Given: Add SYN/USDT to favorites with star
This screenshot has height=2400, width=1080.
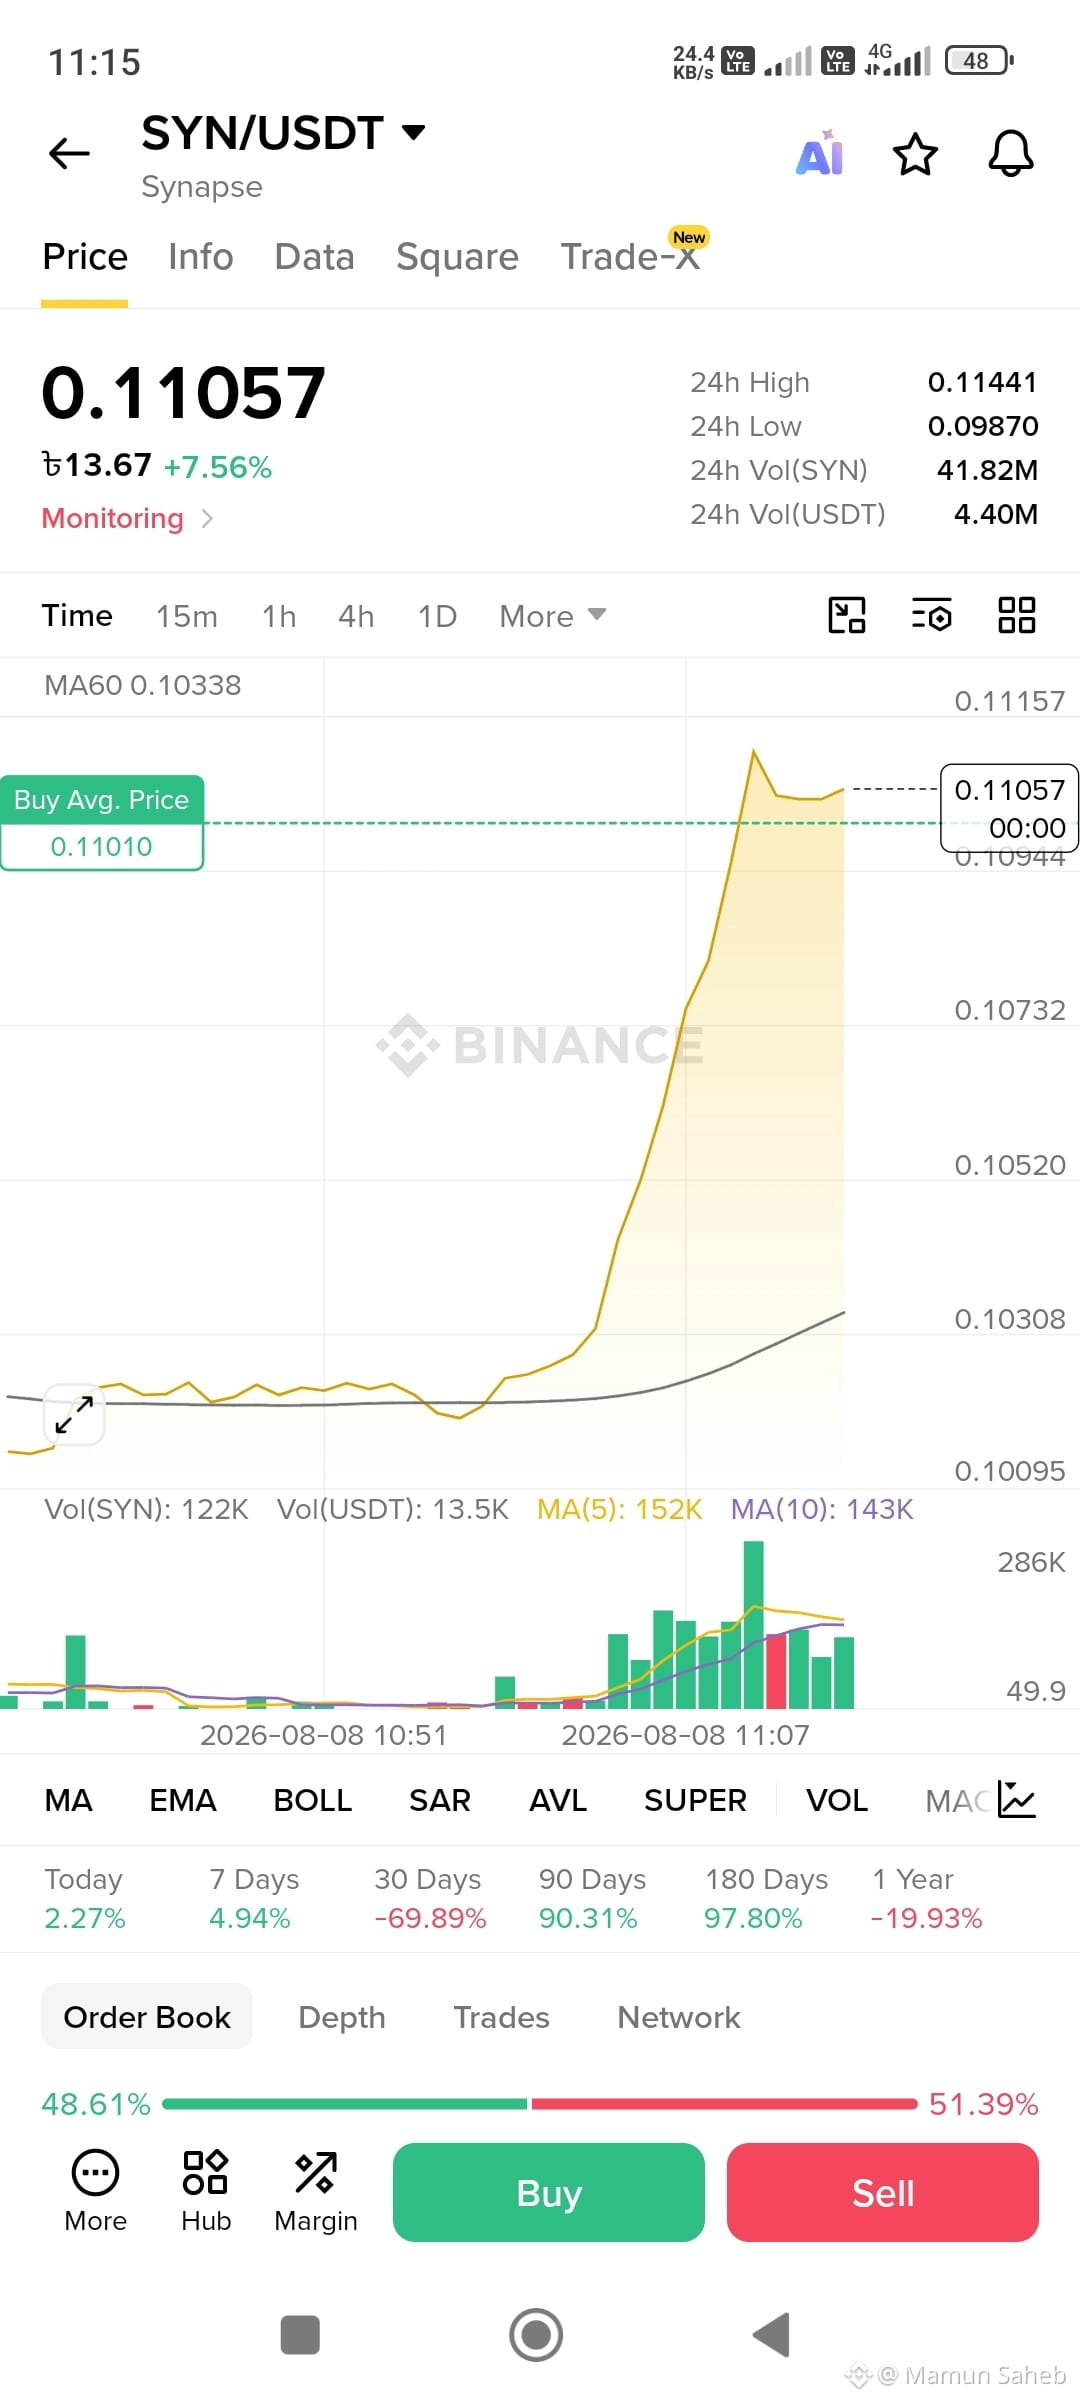Looking at the screenshot, I should pyautogui.click(x=915, y=155).
